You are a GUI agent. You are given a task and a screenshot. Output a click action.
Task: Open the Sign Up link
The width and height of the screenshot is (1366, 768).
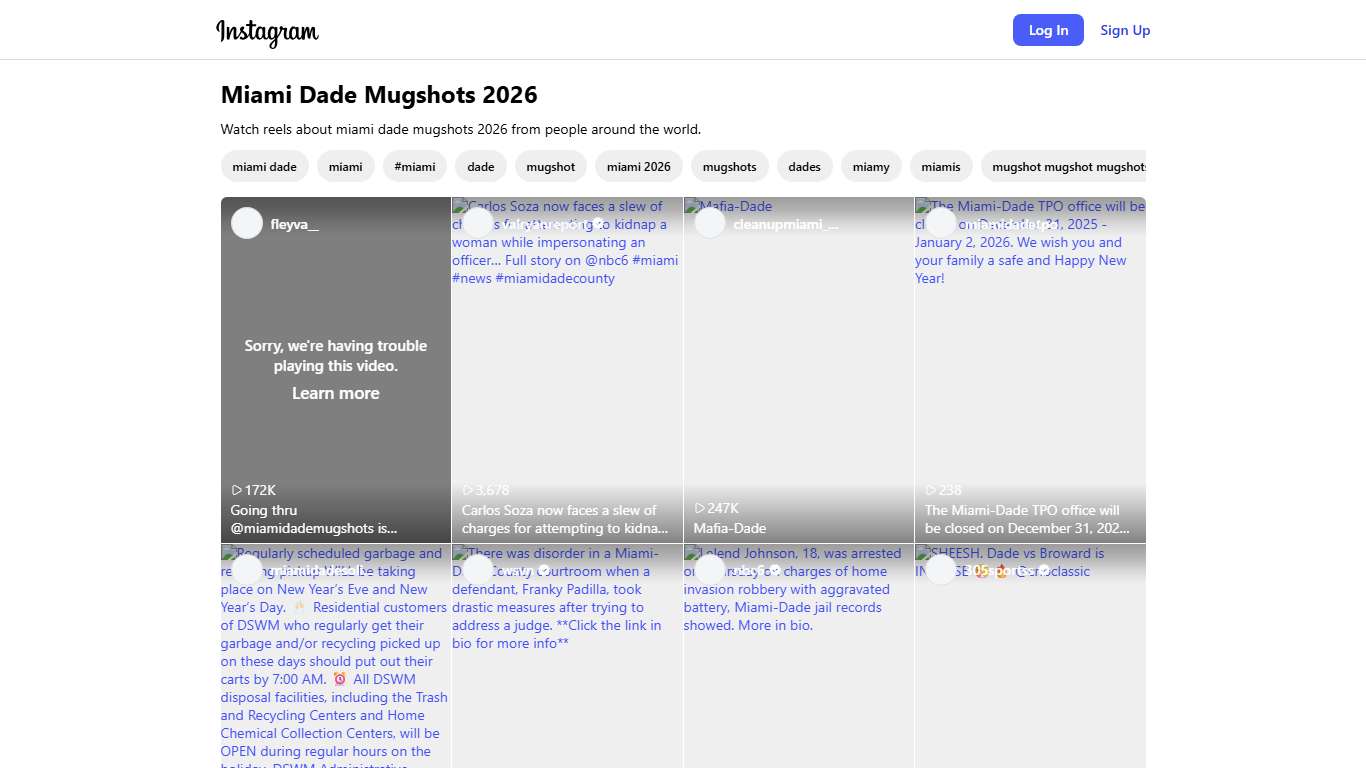pos(1125,30)
